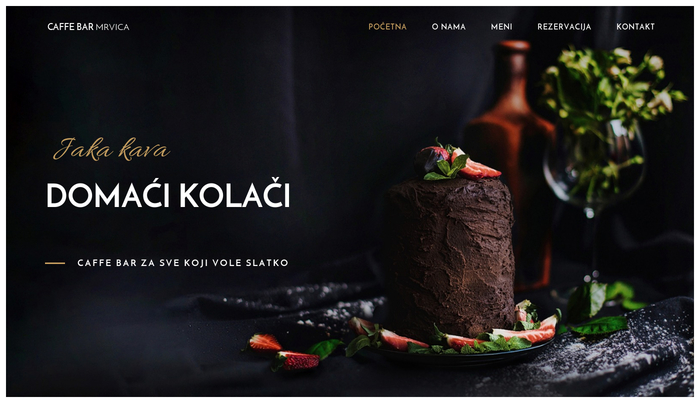Click the strawberry garnish on top of cake
Viewport: 700px width, 400px height.
458,164
